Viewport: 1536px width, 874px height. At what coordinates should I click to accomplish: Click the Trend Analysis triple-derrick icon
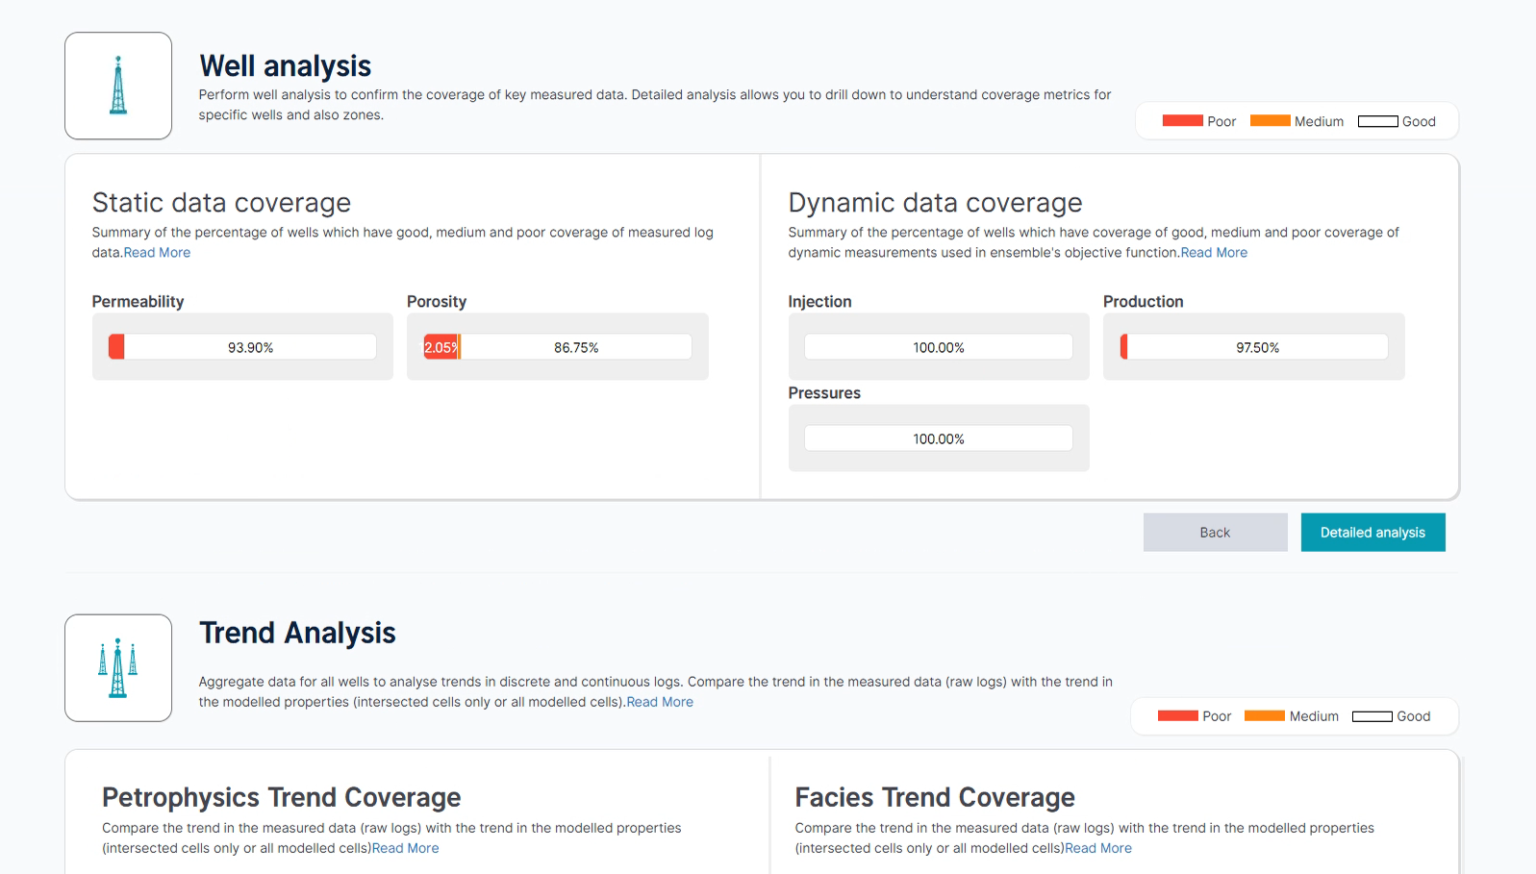click(118, 668)
